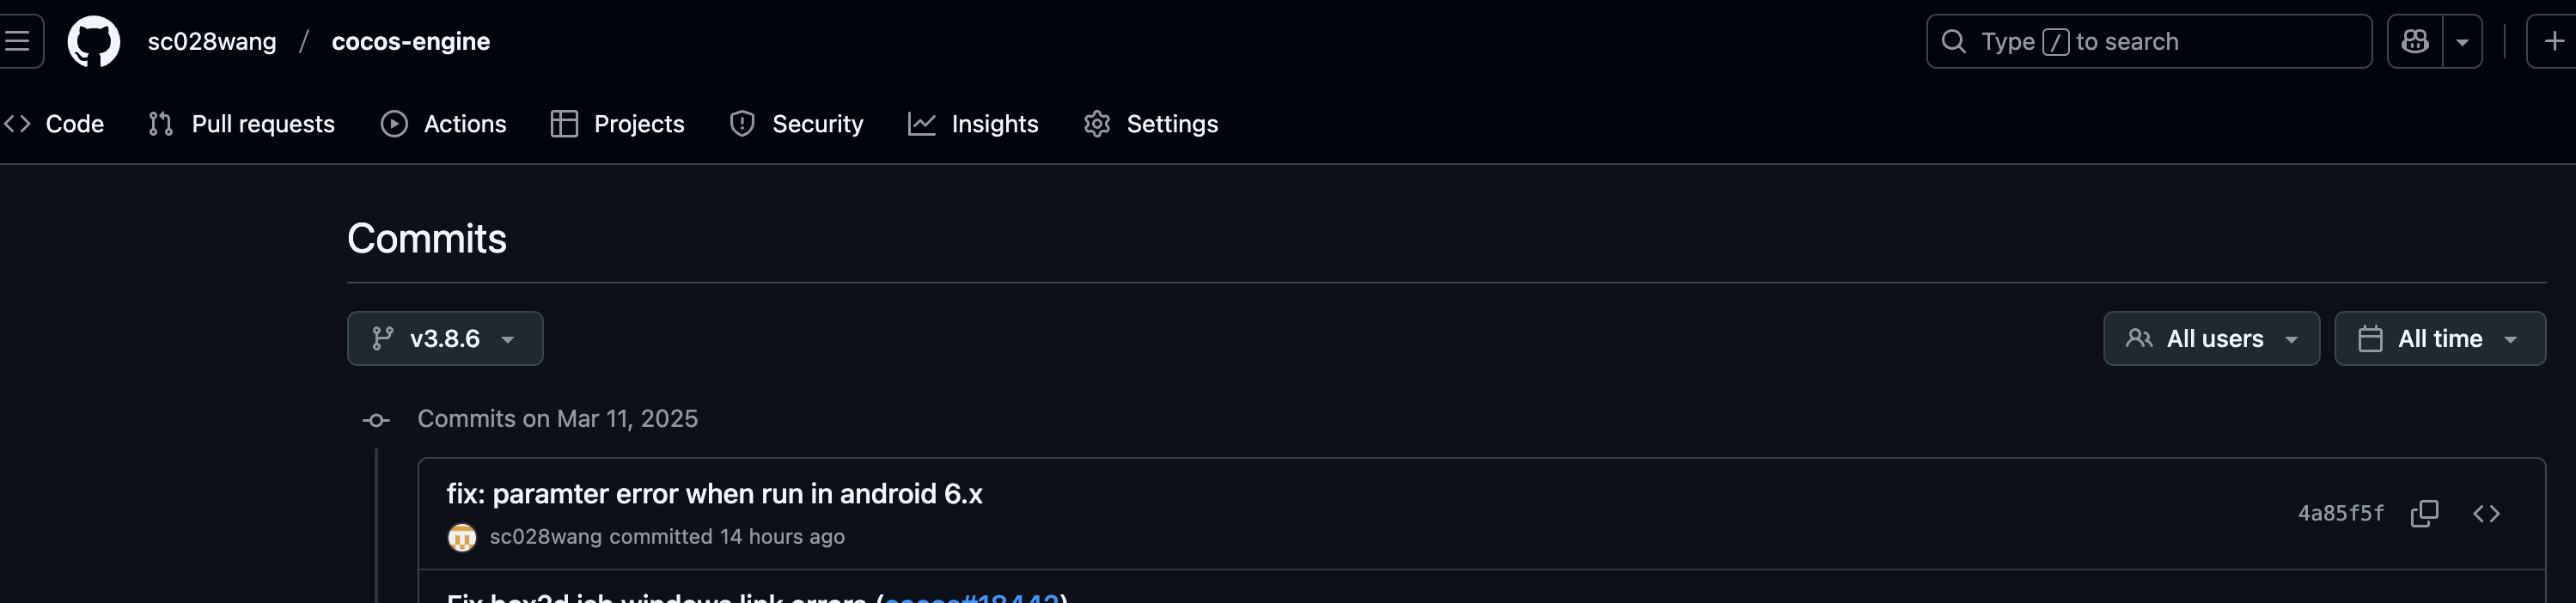Expand the arrow beside Copilot button

2462,41
